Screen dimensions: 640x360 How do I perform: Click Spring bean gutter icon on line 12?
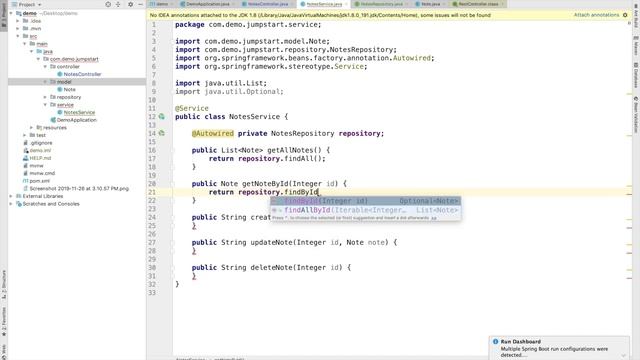[x=162, y=117]
